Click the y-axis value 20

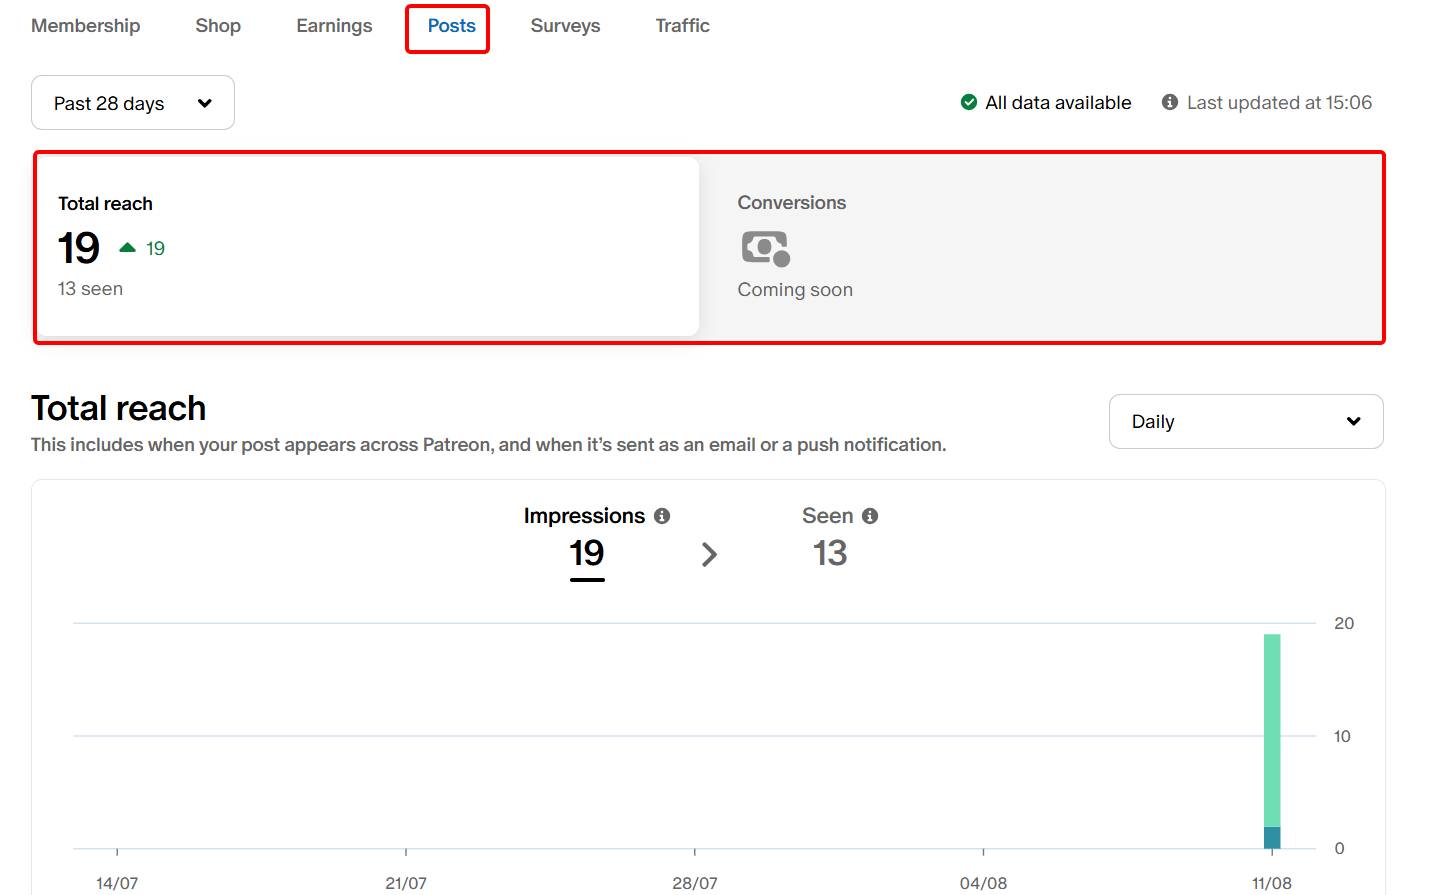pyautogui.click(x=1344, y=623)
